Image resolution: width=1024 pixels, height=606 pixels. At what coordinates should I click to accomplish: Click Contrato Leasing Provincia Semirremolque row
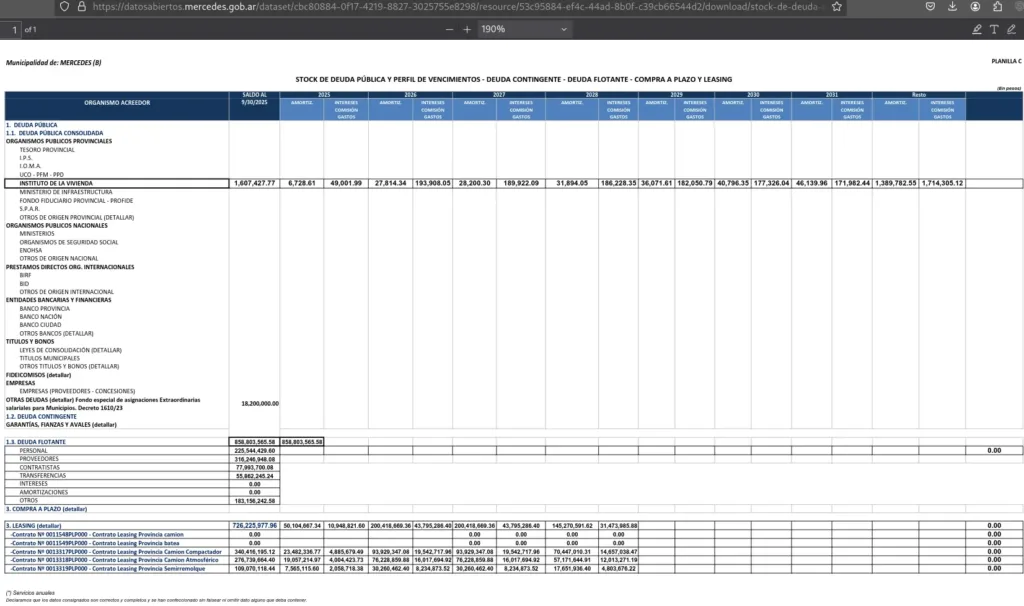click(x=108, y=569)
